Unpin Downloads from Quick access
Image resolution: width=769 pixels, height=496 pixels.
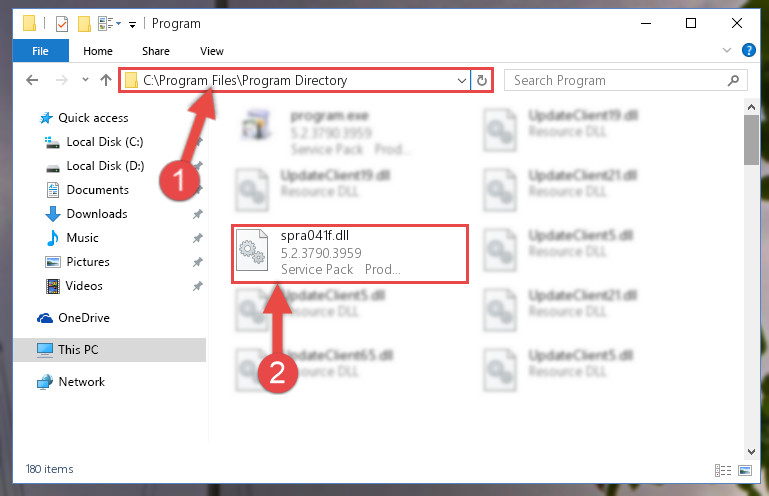tap(198, 214)
